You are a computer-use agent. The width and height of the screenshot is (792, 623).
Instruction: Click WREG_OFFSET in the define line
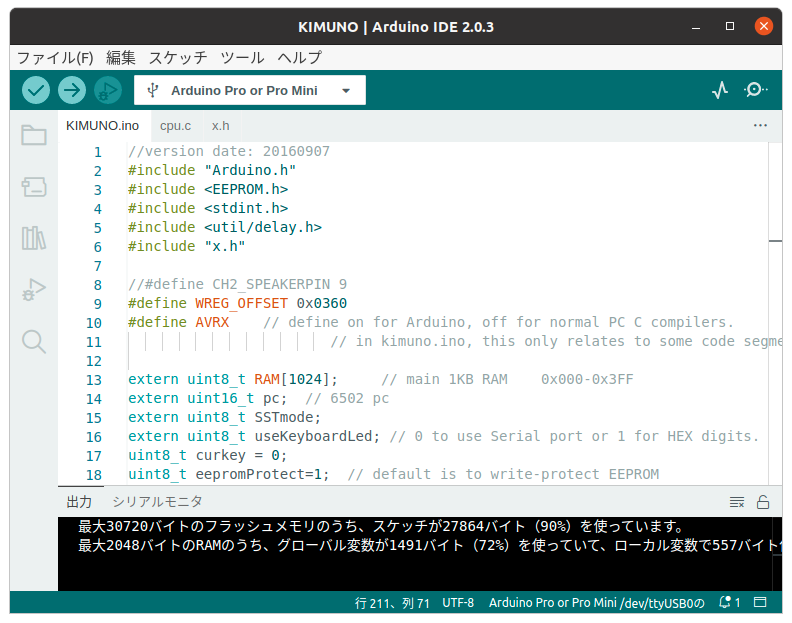coord(241,303)
